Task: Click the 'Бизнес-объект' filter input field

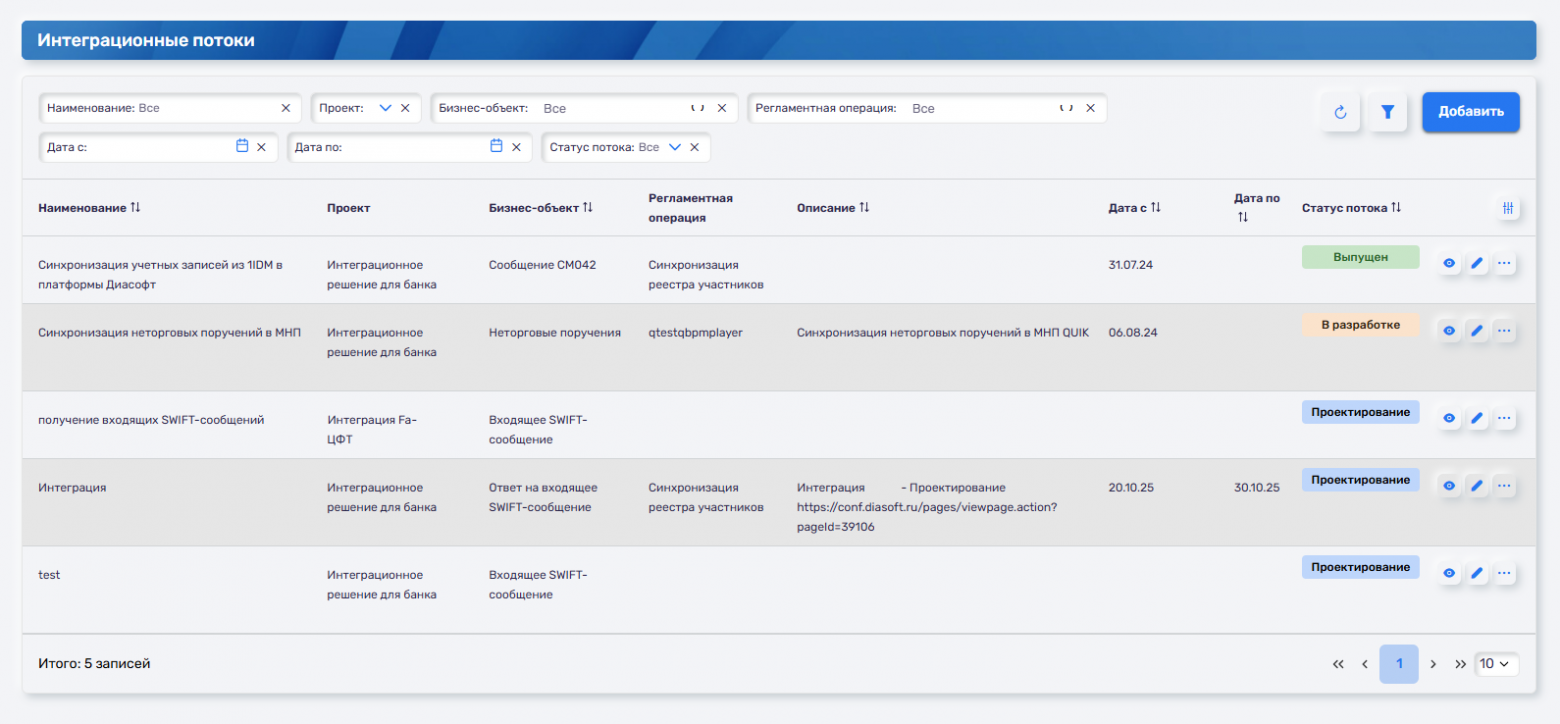Action: pyautogui.click(x=610, y=108)
